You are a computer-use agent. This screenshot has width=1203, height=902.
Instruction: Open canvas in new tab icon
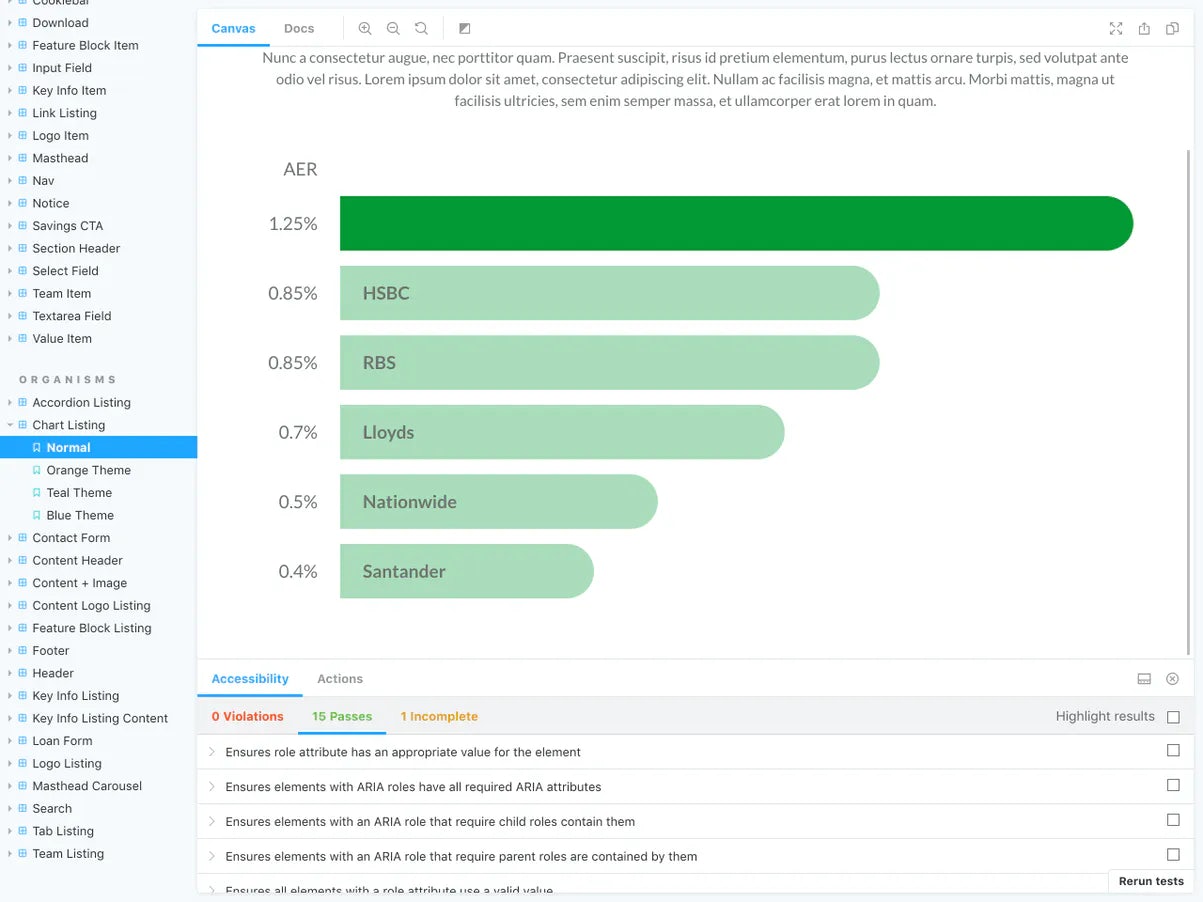1144,29
